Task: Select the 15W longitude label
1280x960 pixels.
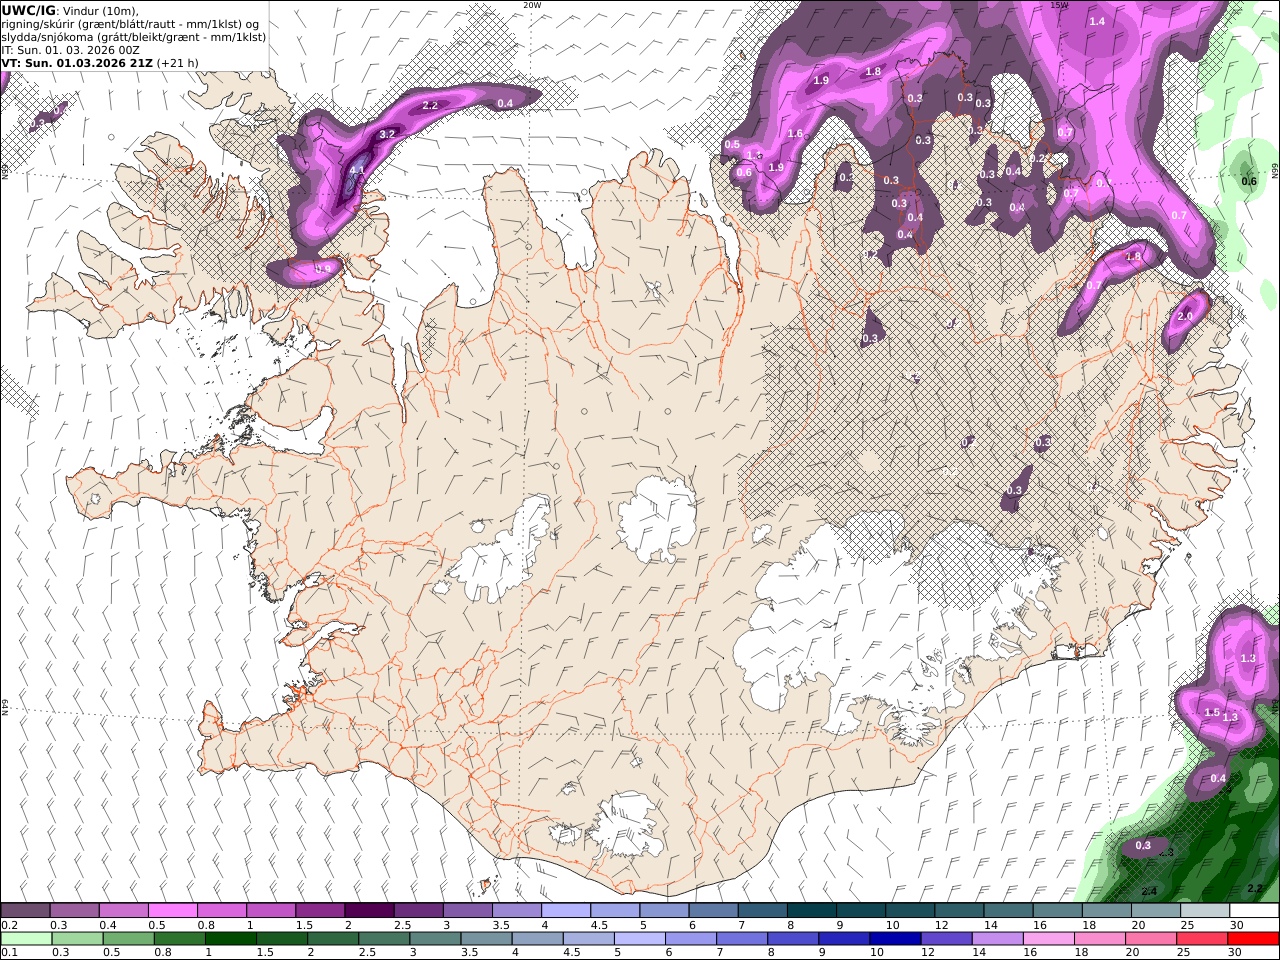Action: (1060, 5)
